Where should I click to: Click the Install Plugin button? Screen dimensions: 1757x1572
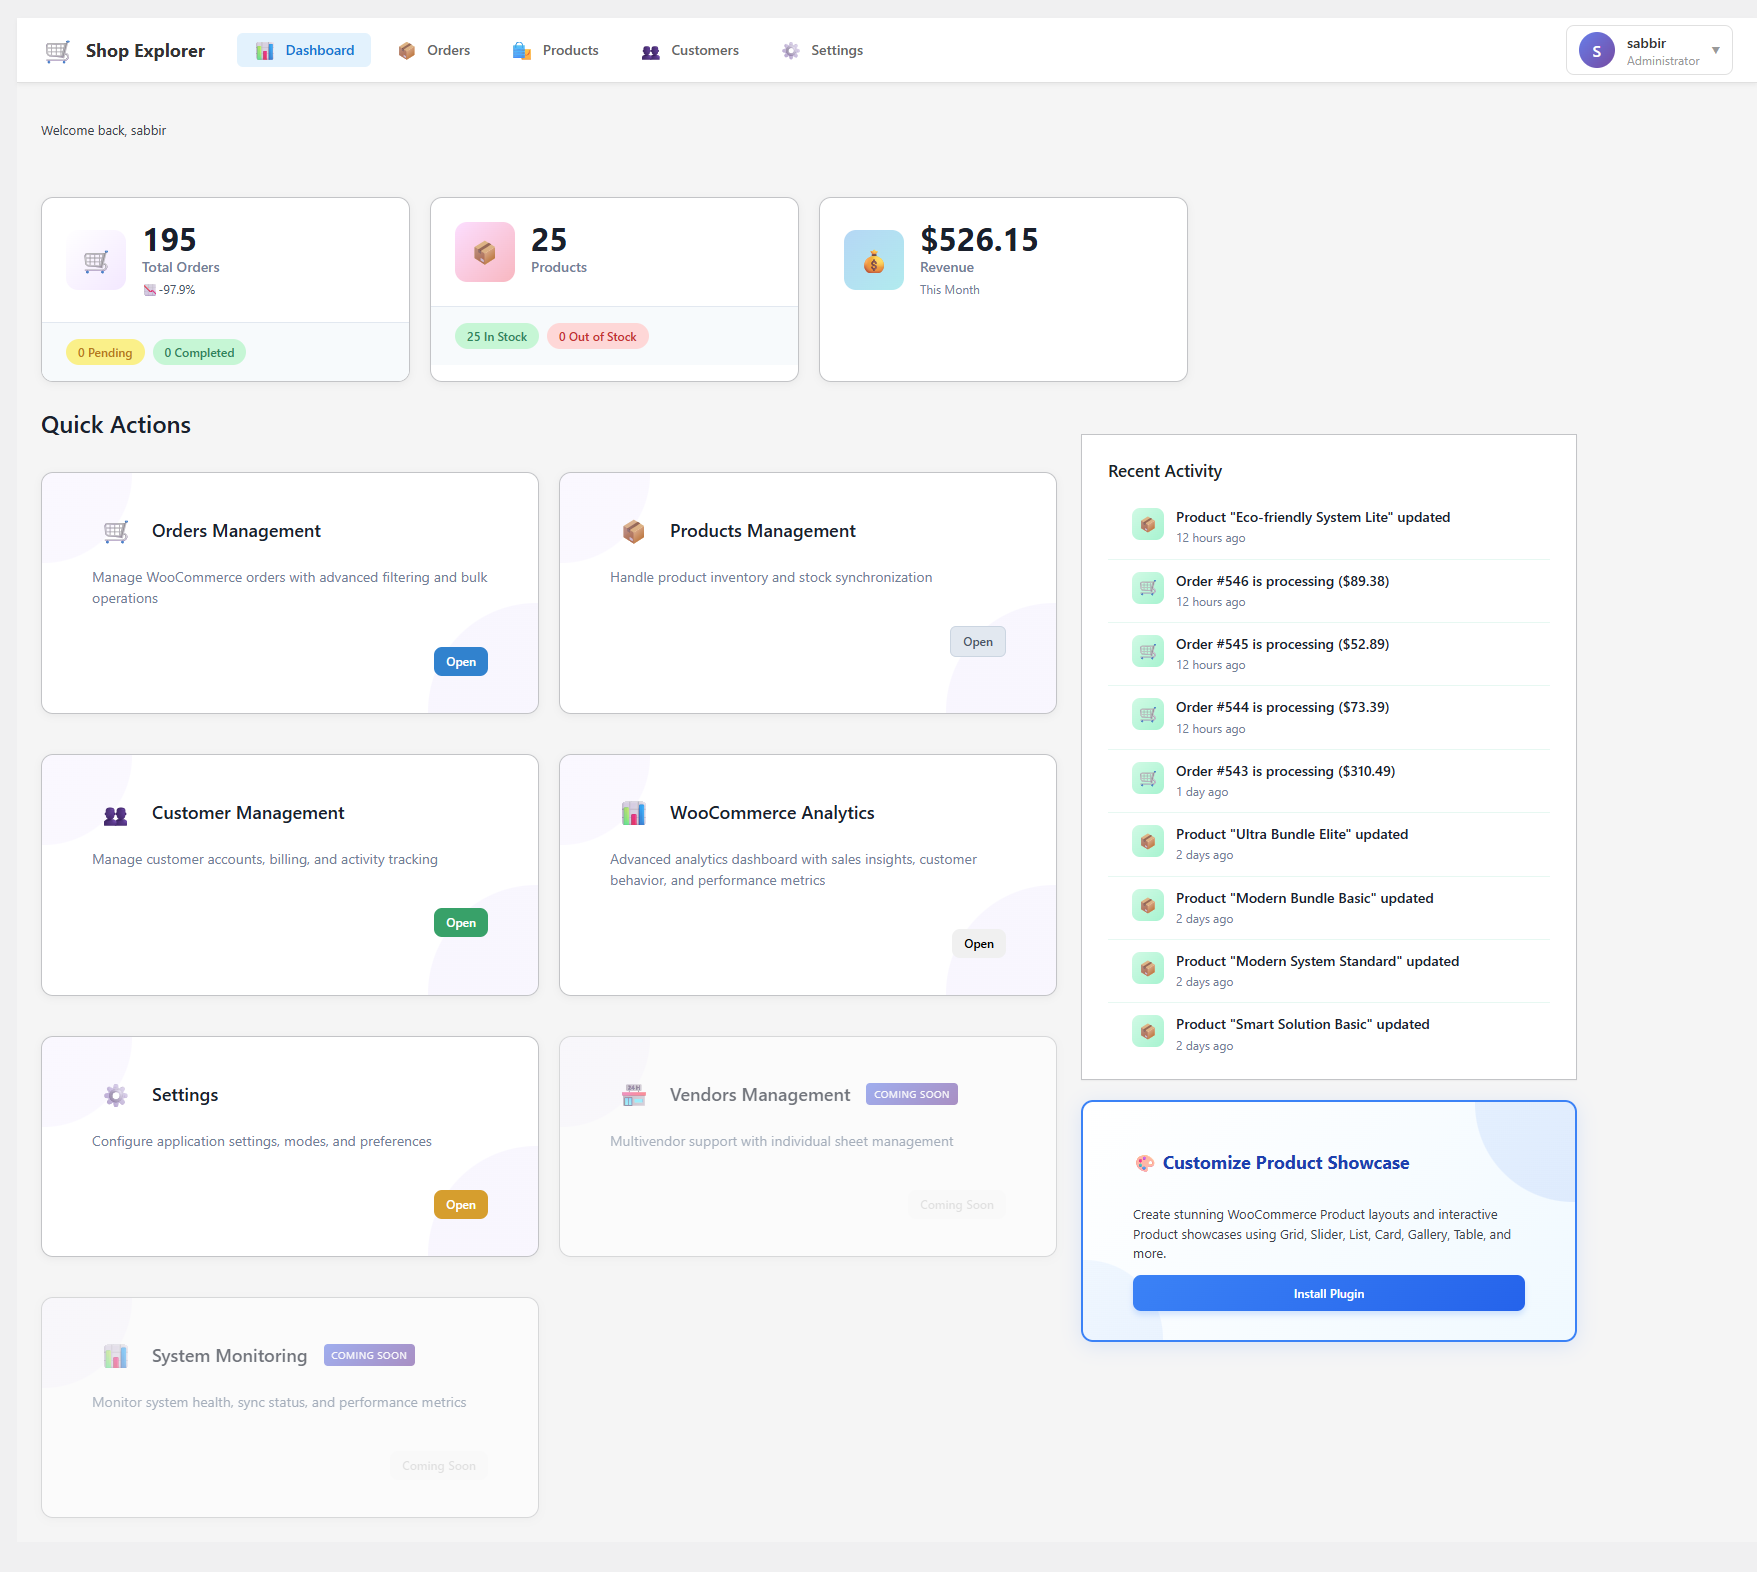1329,1293
